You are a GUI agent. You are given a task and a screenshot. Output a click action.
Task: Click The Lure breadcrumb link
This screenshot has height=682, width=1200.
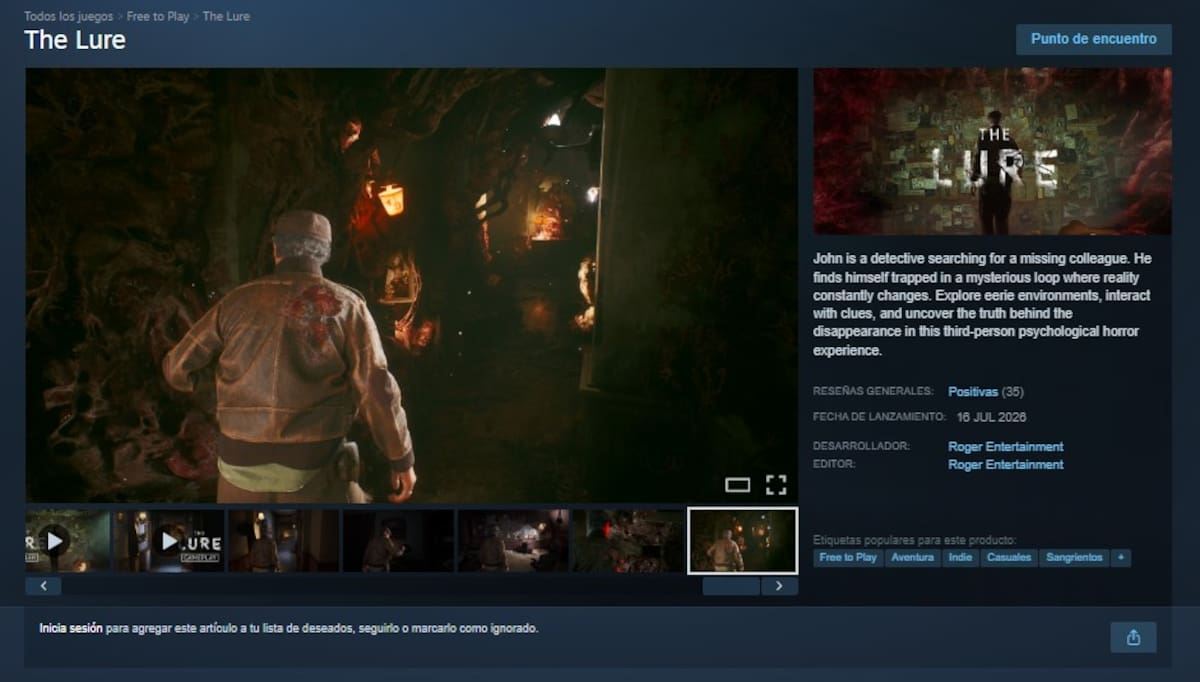tap(226, 16)
